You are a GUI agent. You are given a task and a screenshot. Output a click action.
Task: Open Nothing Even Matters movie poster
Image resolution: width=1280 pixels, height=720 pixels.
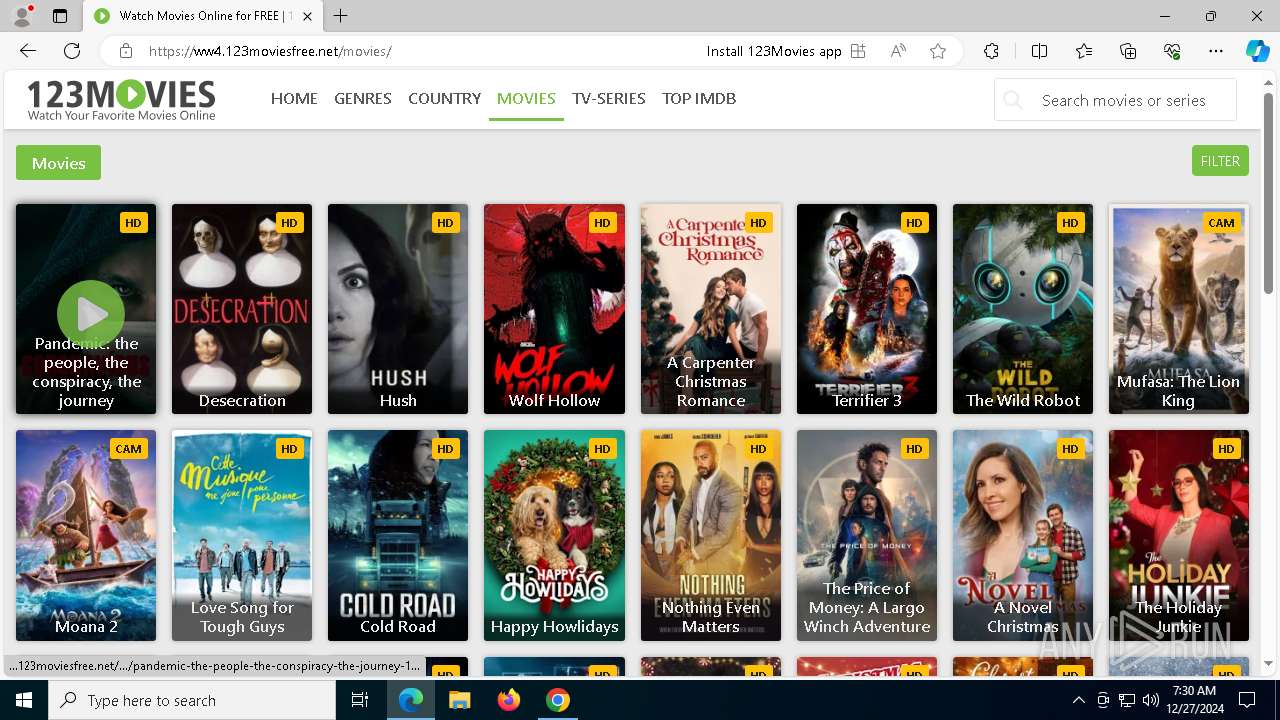point(711,535)
